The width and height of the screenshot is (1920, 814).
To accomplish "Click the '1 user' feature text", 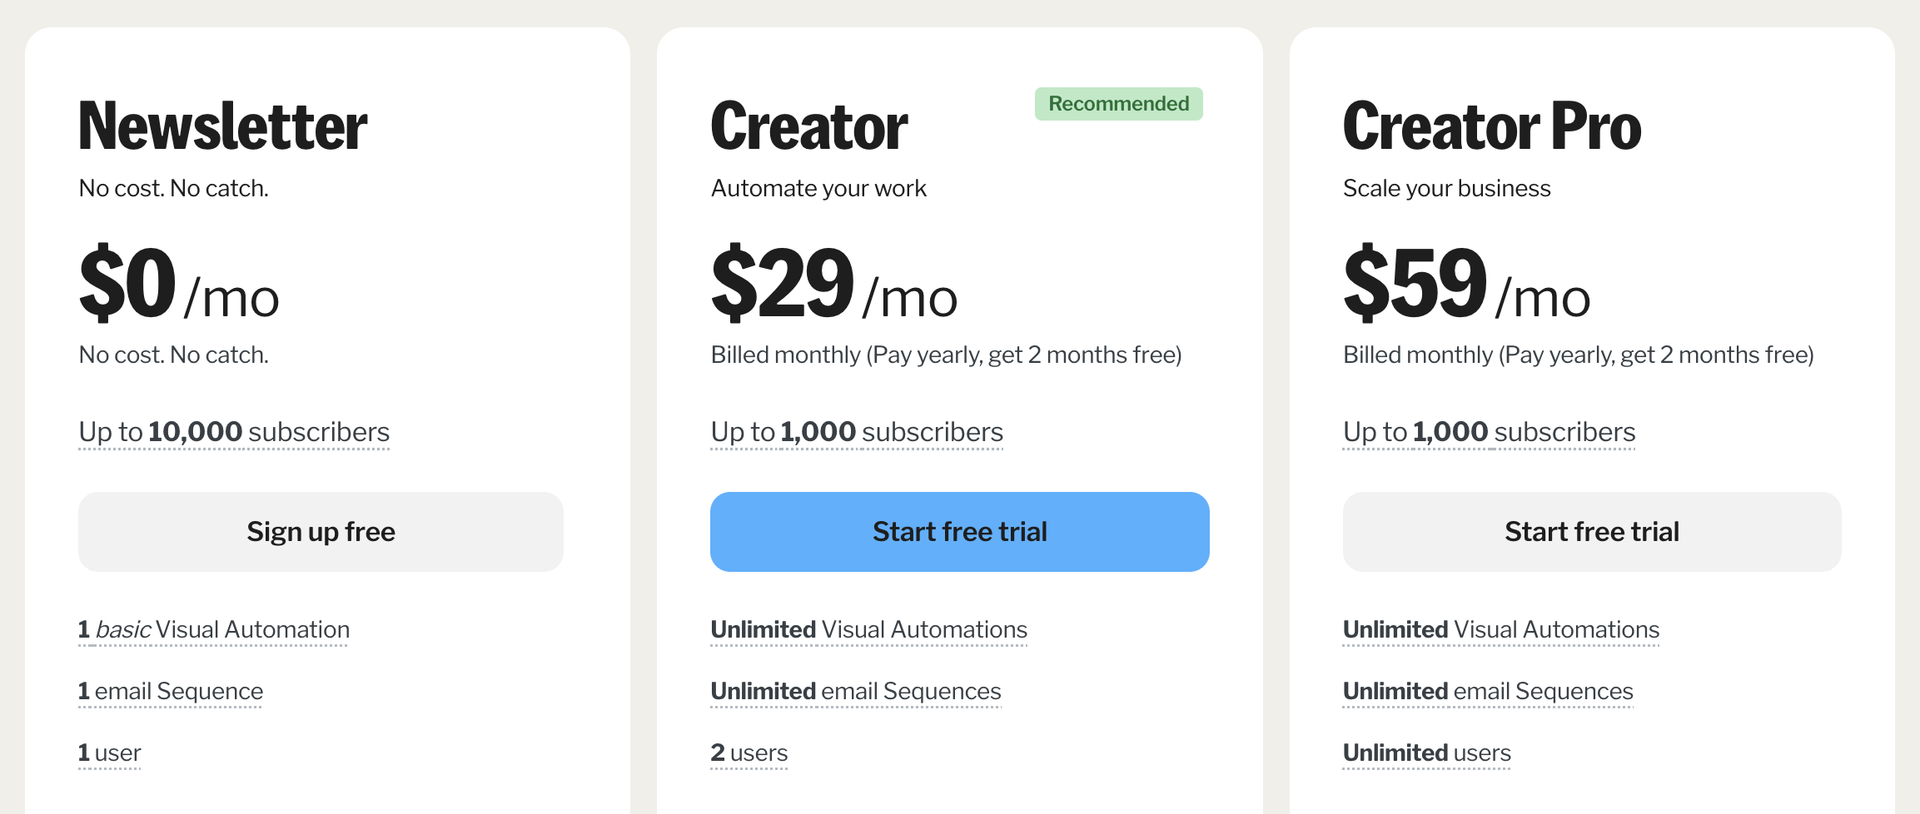I will [110, 753].
